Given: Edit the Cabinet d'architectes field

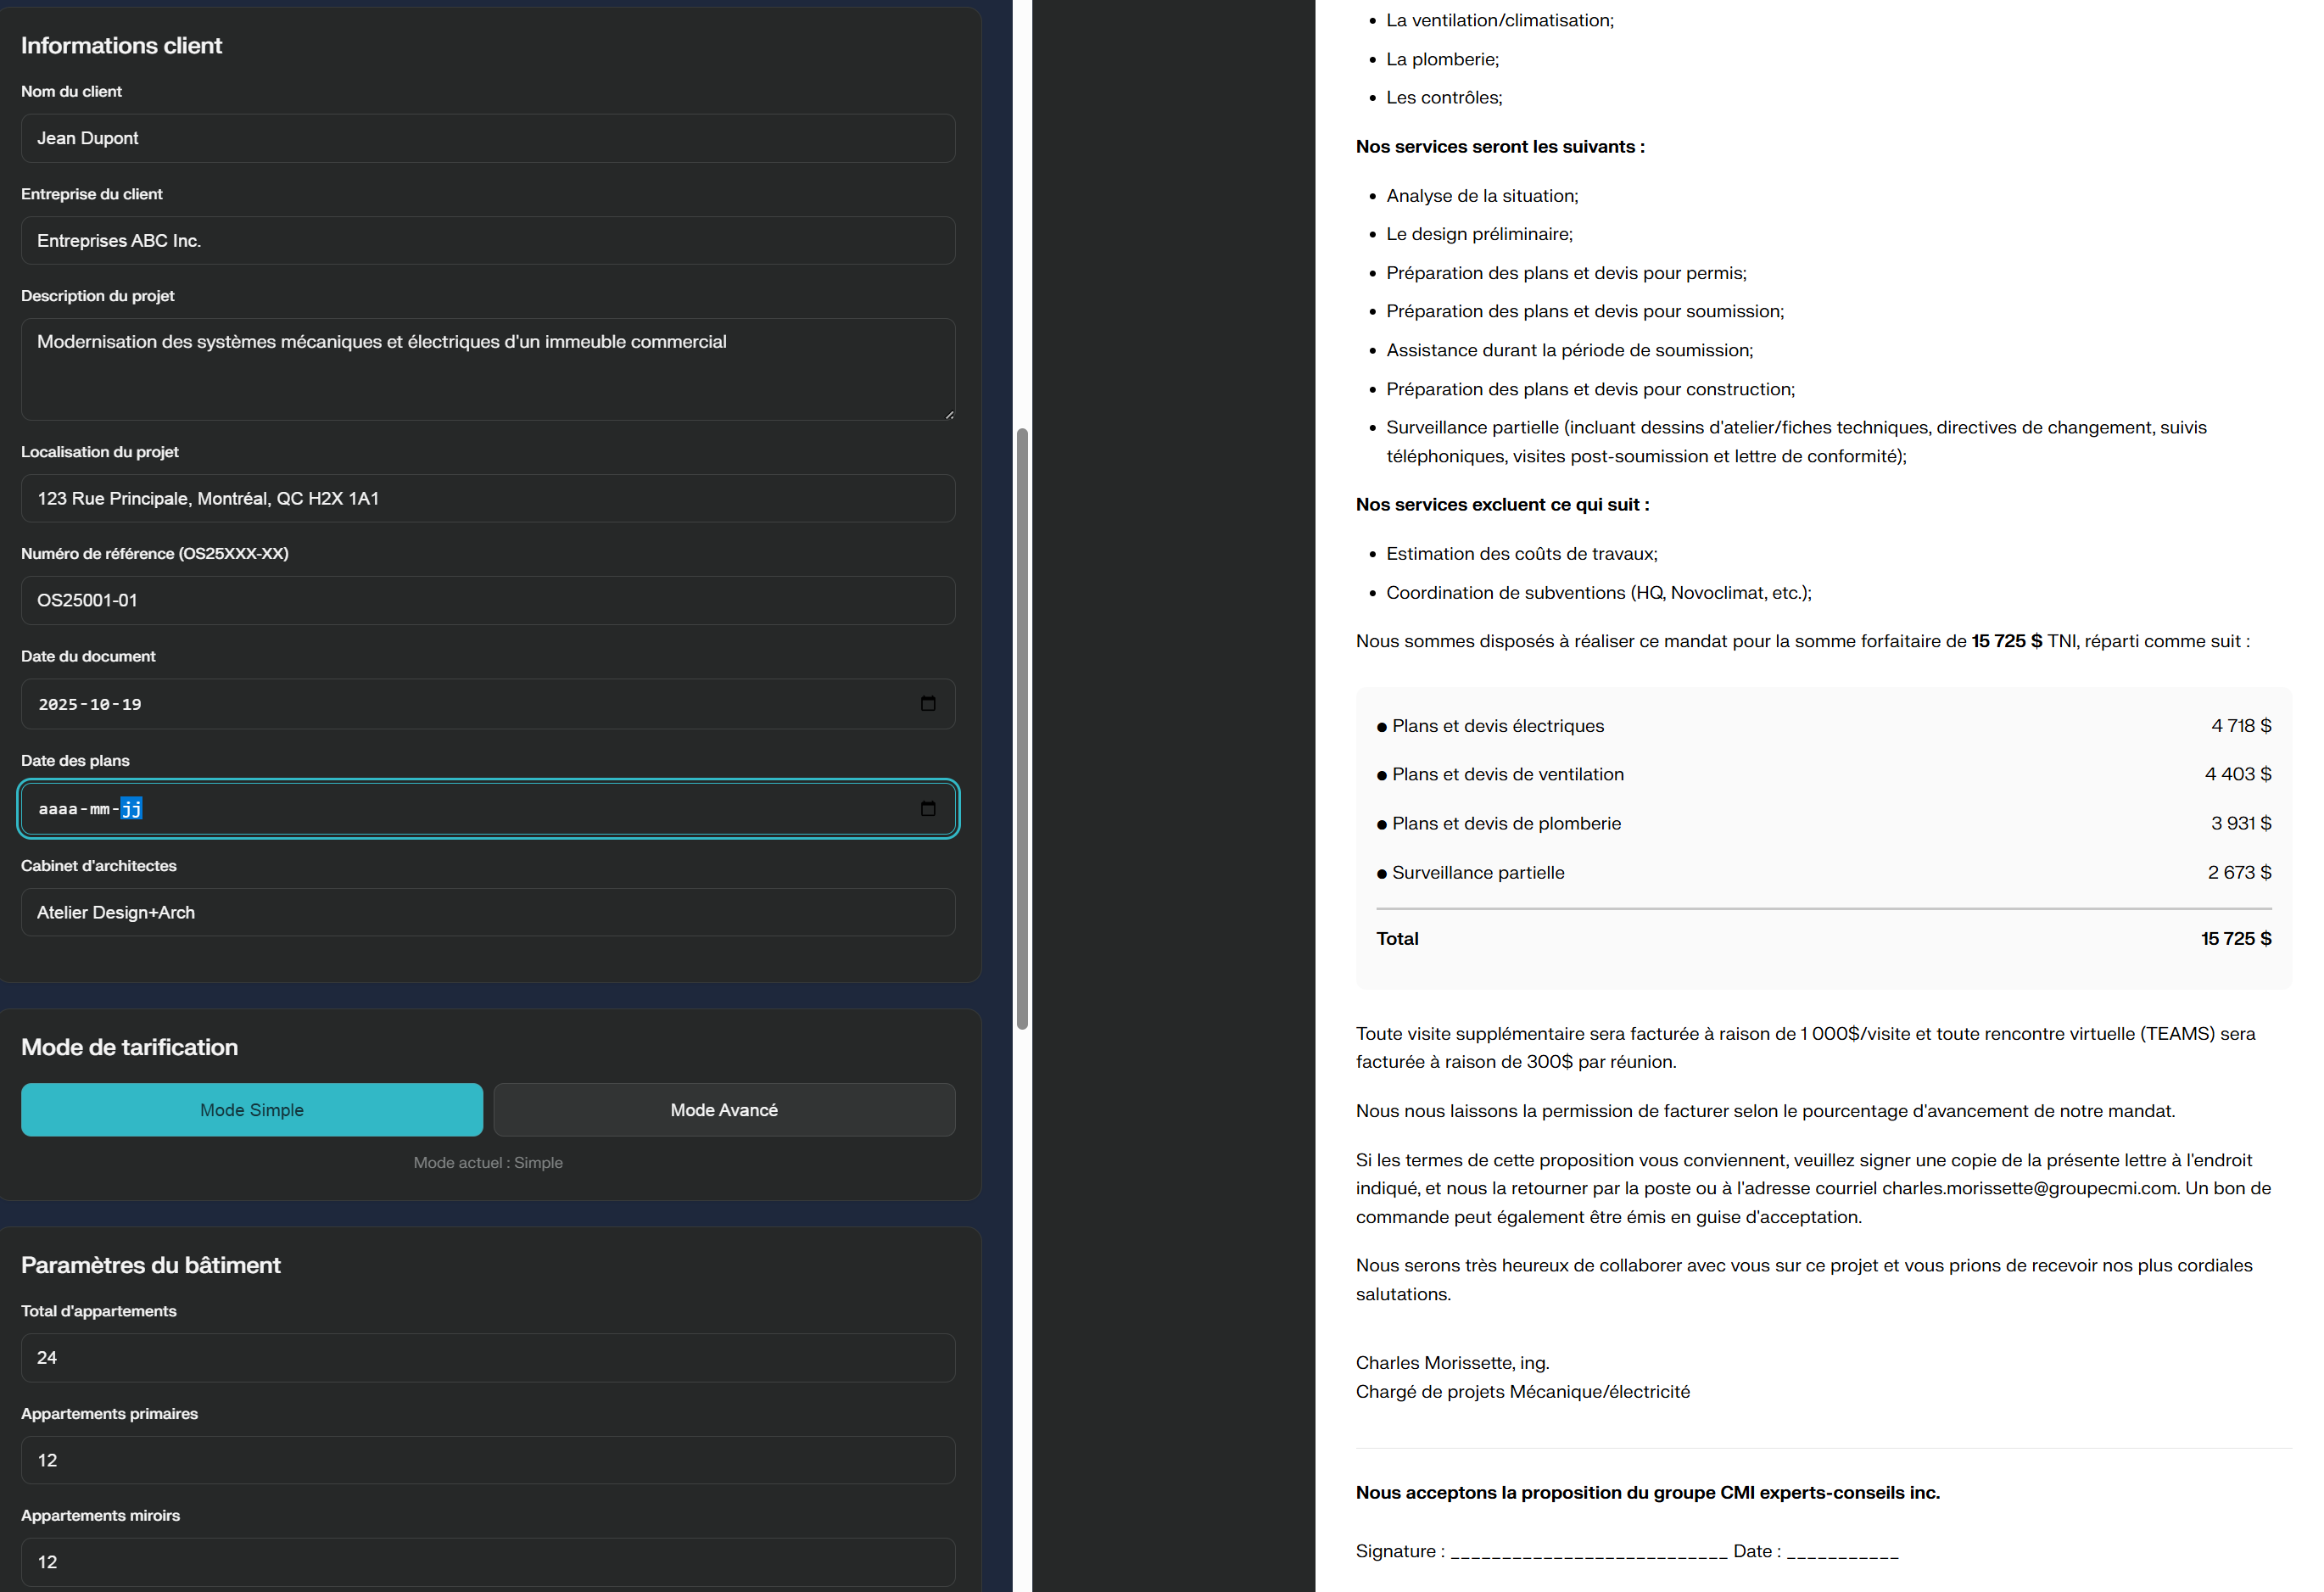Looking at the screenshot, I should [x=487, y=912].
